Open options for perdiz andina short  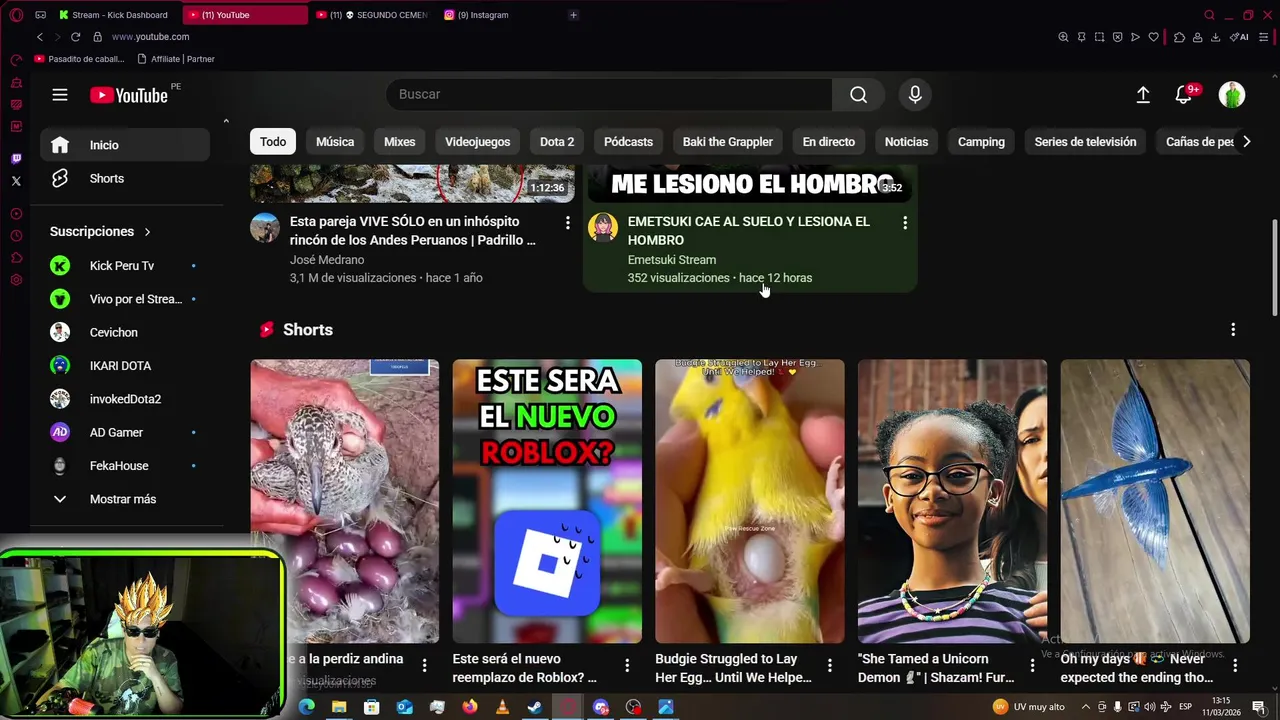(424, 665)
